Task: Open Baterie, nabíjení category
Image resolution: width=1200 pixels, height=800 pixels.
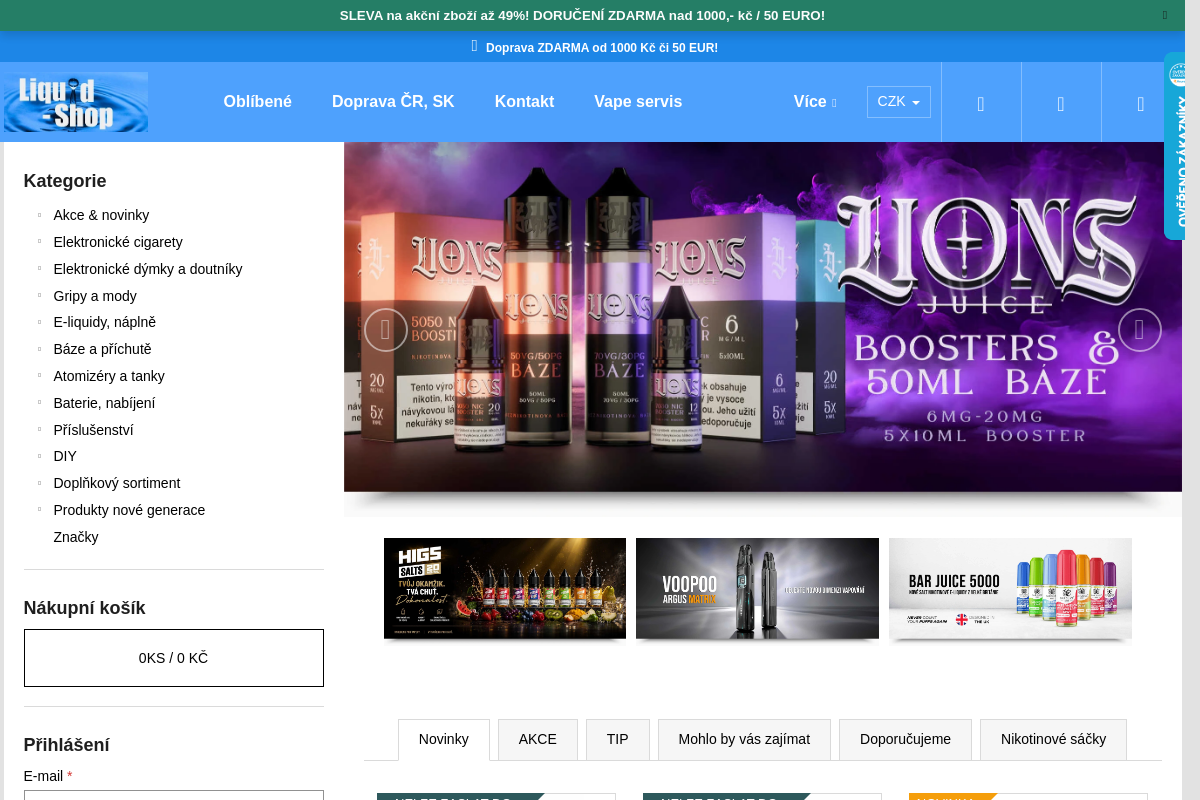Action: pyautogui.click(x=104, y=403)
